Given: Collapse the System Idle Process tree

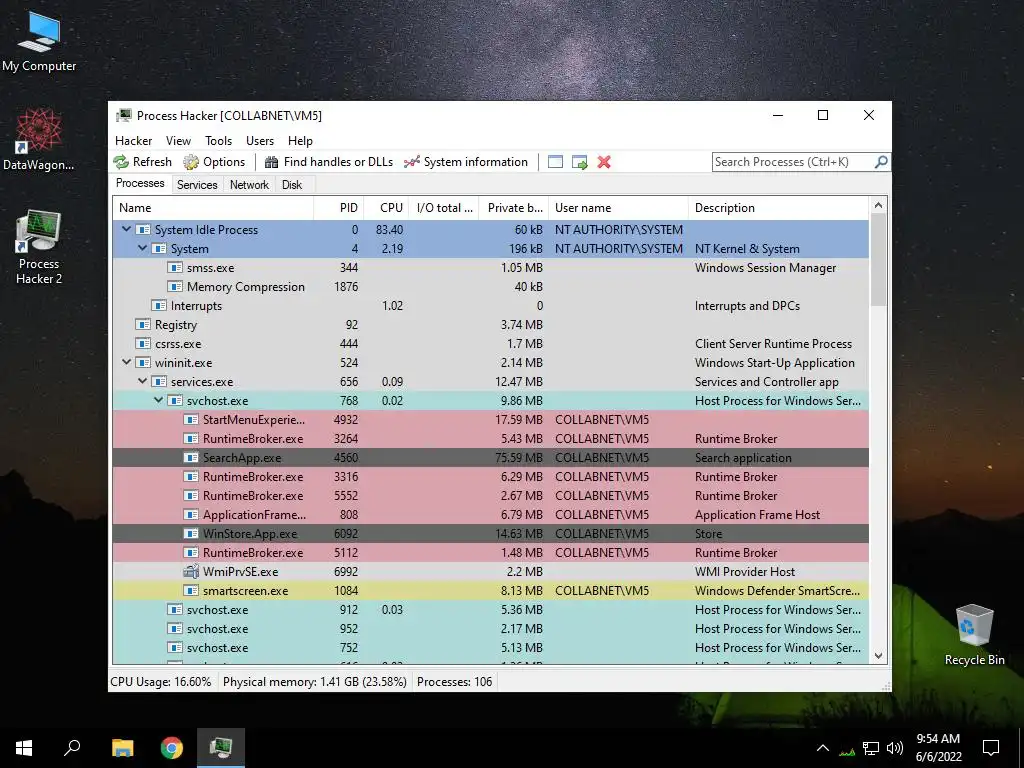Looking at the screenshot, I should pyautogui.click(x=126, y=230).
